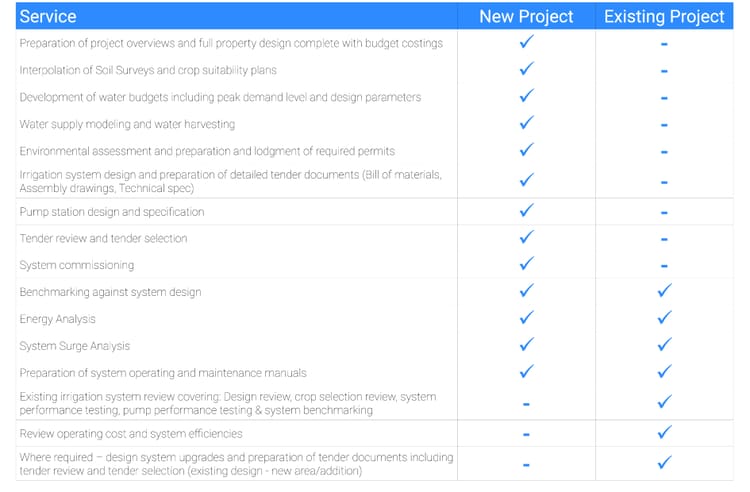Select the Service column header
The width and height of the screenshot is (750, 492).
click(48, 17)
